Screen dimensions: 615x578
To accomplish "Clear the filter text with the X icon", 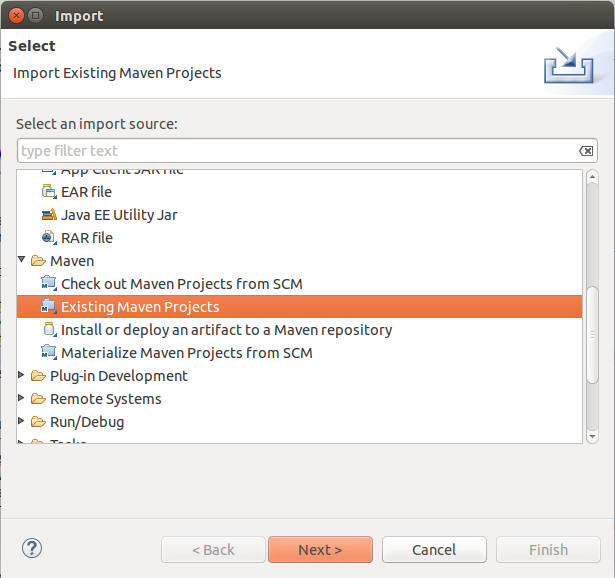I will pyautogui.click(x=586, y=151).
